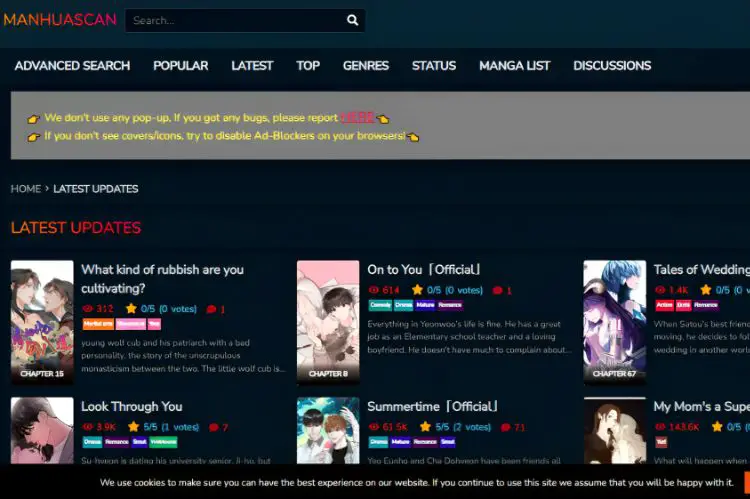The width and height of the screenshot is (750, 499).
Task: Click the Mature tag on On to You
Action: [x=425, y=305]
